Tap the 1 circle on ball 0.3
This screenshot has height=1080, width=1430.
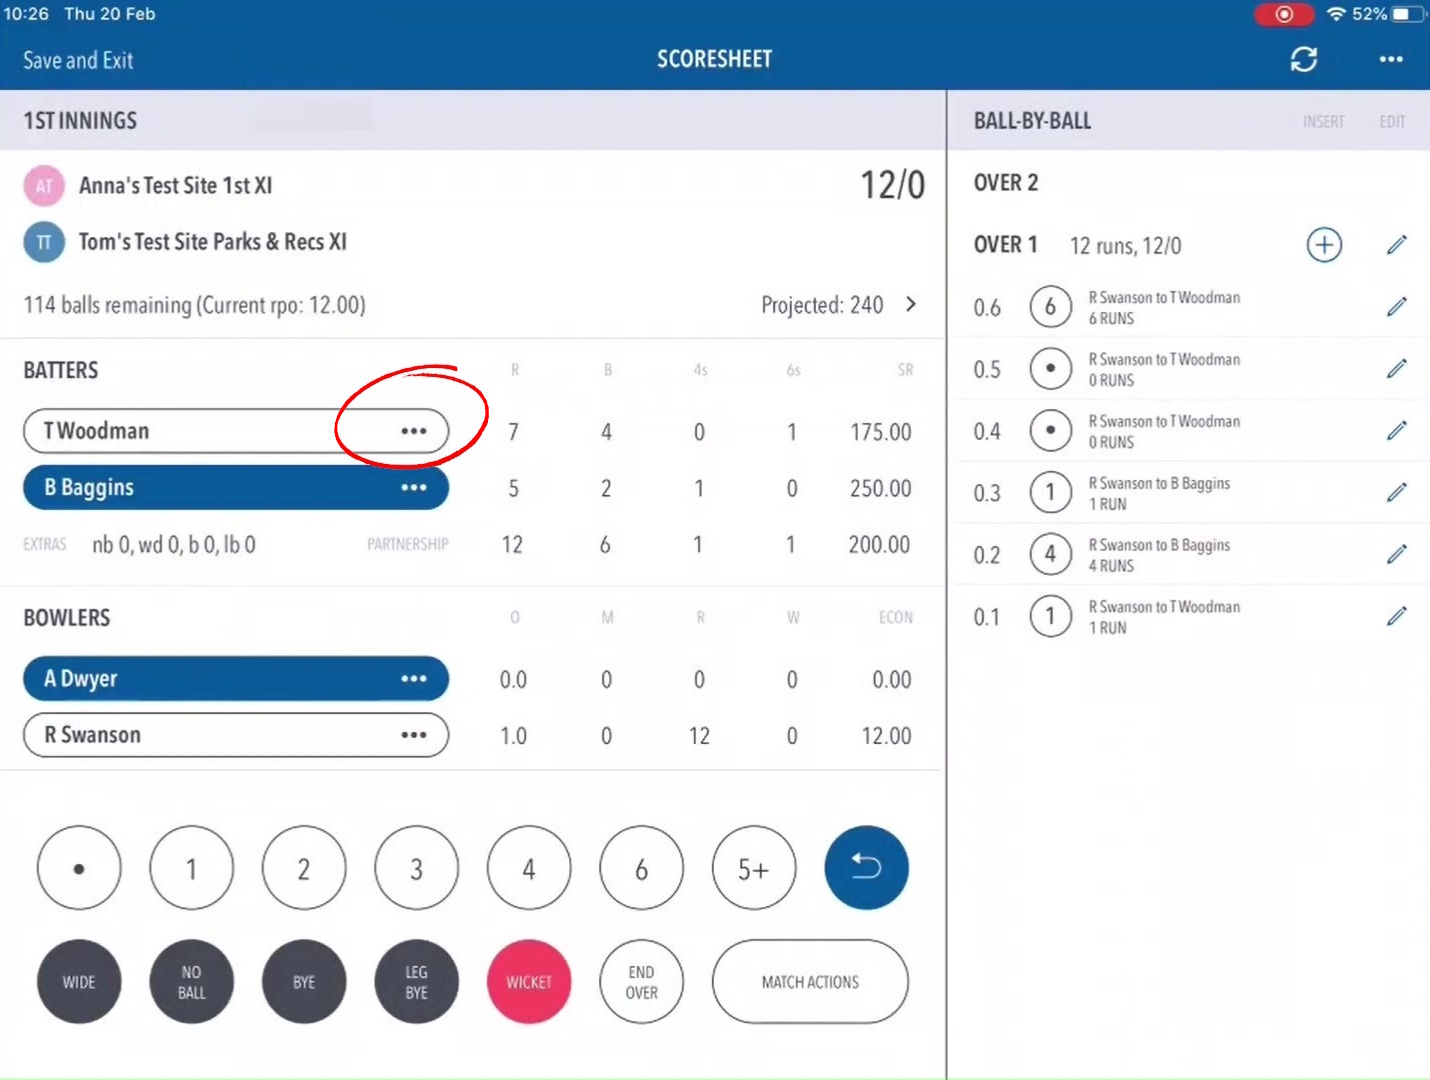(x=1050, y=493)
